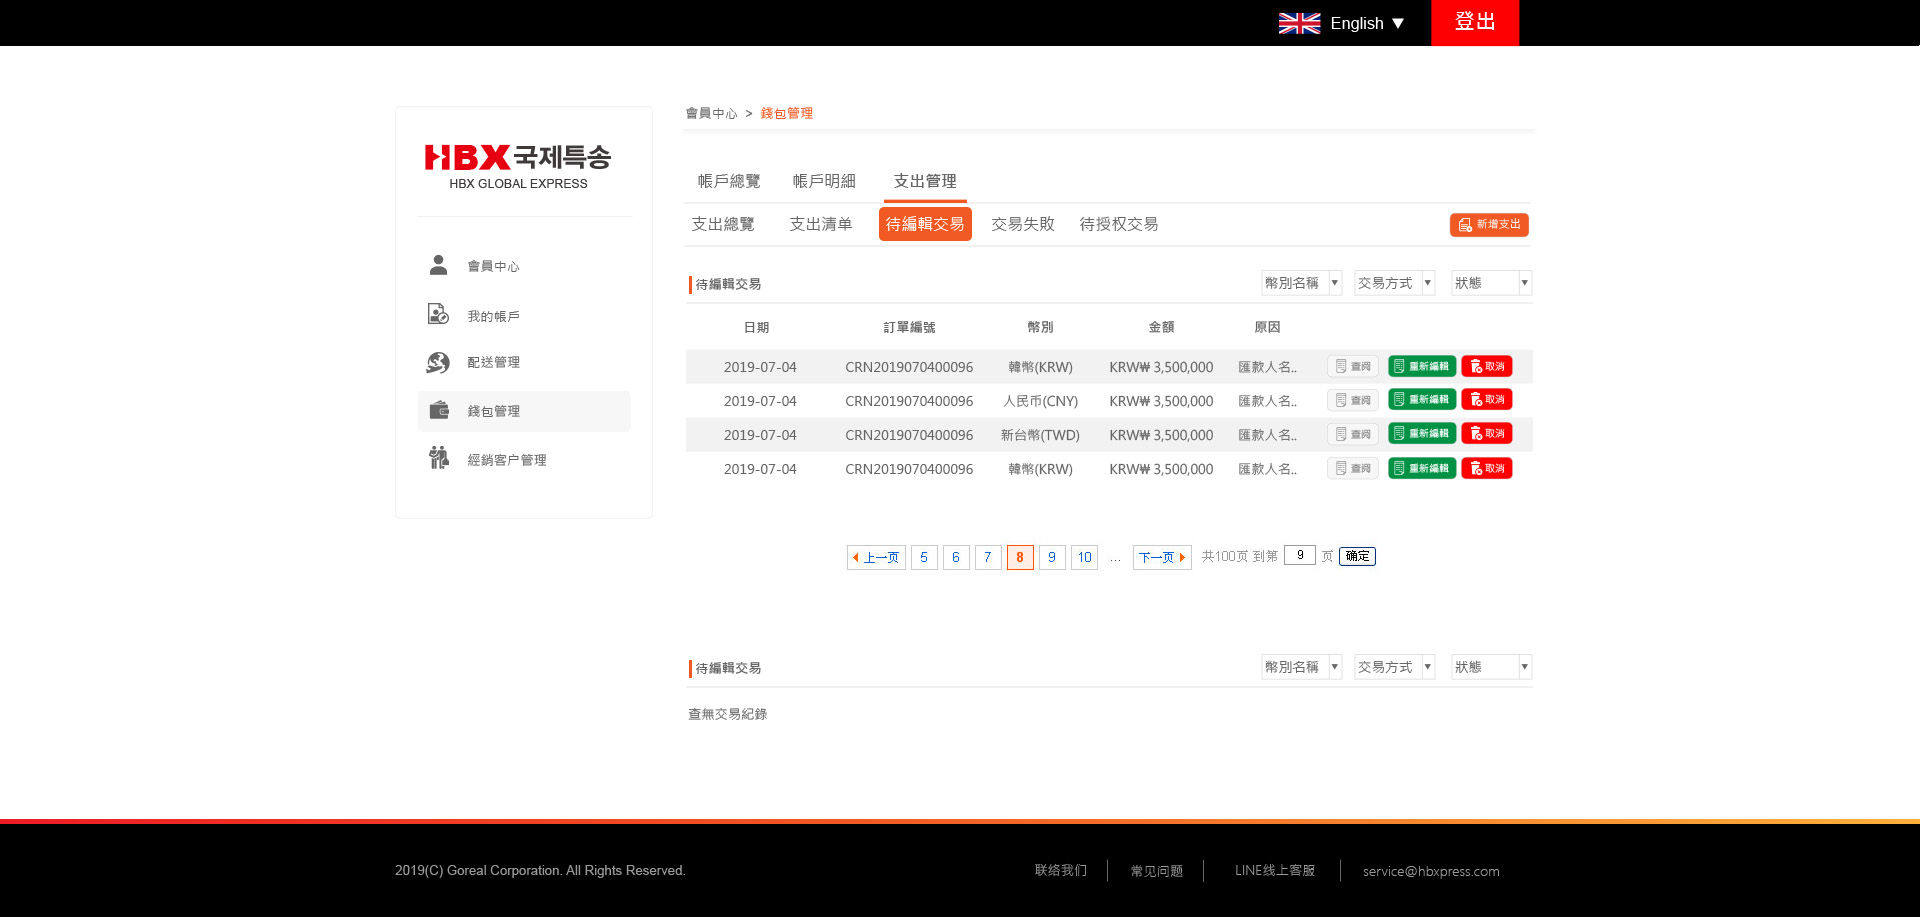The height and width of the screenshot is (917, 1920).
Task: Click the 錢包管理 wallet icon
Action: pos(439,410)
